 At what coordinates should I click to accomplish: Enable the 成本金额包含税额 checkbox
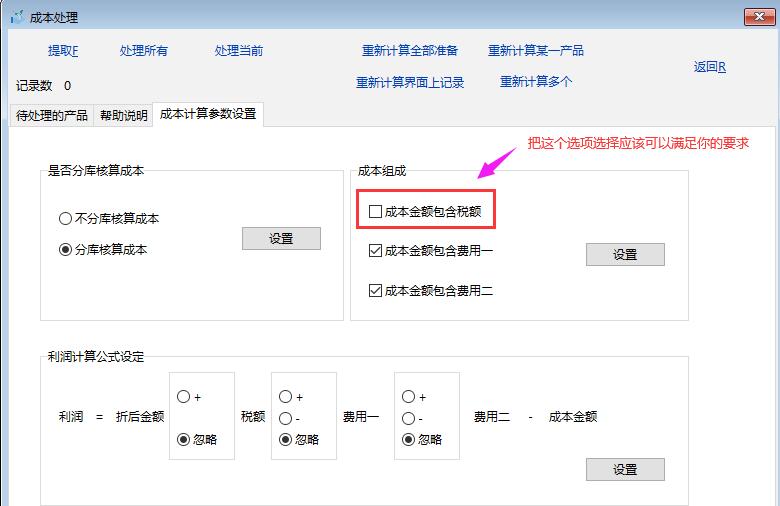coord(376,212)
